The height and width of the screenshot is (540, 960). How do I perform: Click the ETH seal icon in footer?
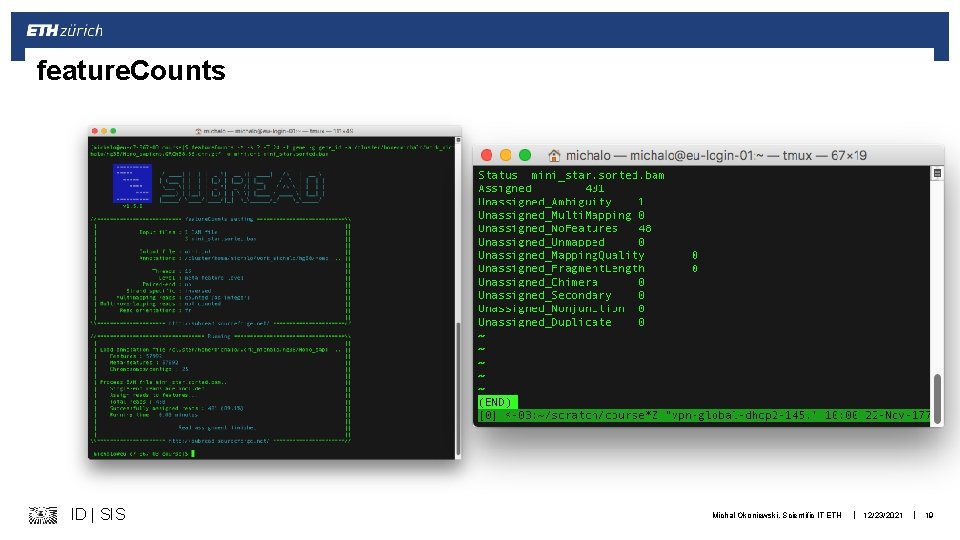click(43, 515)
